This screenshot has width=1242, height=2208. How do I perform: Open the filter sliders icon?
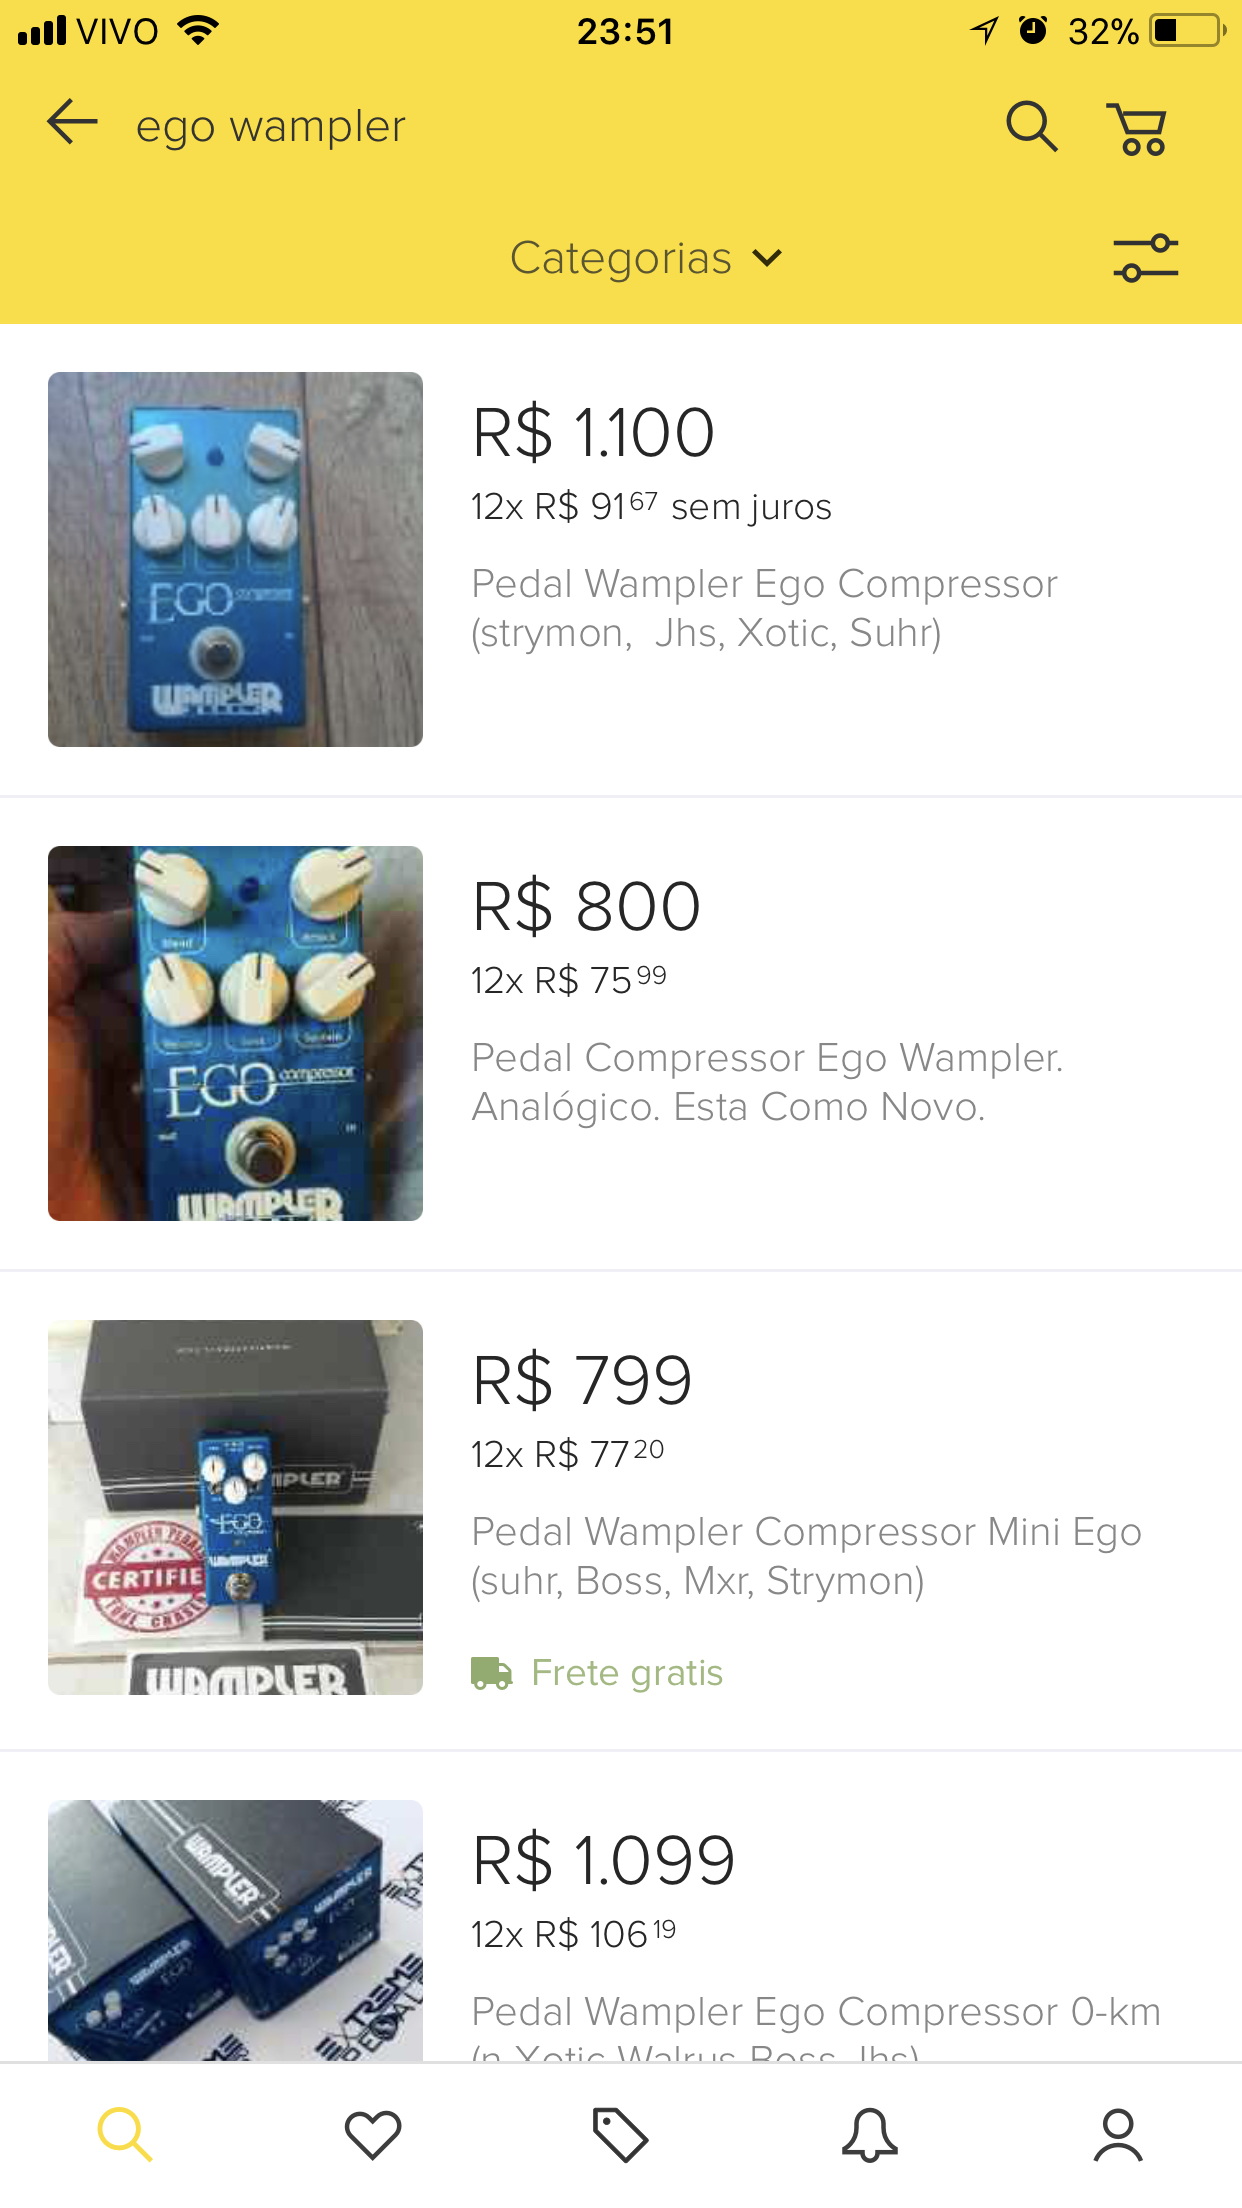click(1145, 258)
